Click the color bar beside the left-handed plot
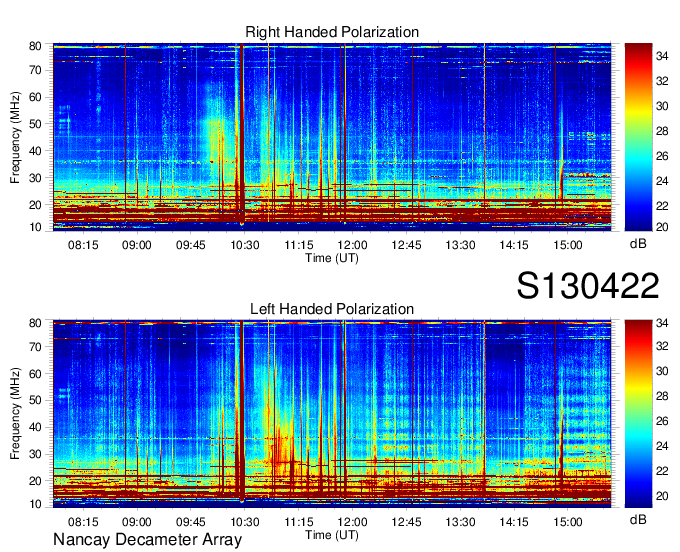The width and height of the screenshot is (680, 552). (x=638, y=414)
